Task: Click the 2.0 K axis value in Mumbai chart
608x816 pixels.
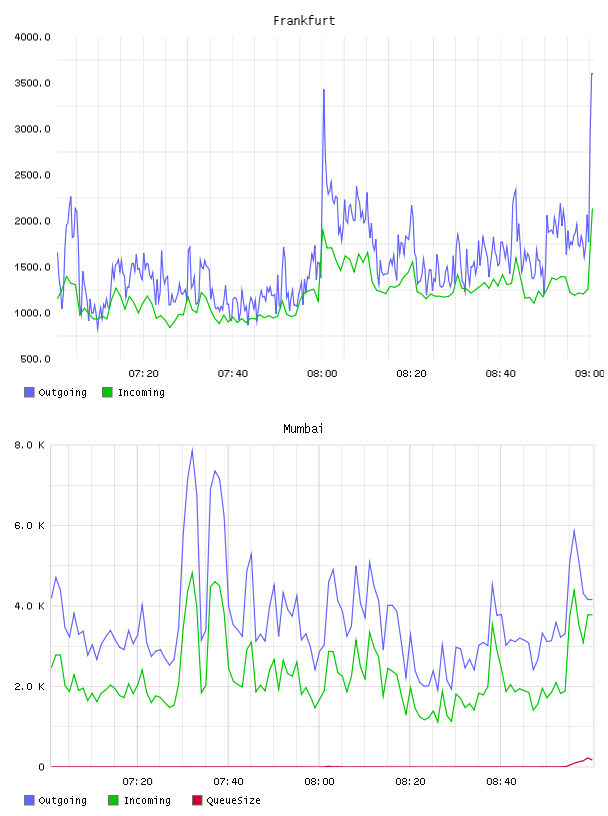Action: coord(29,686)
